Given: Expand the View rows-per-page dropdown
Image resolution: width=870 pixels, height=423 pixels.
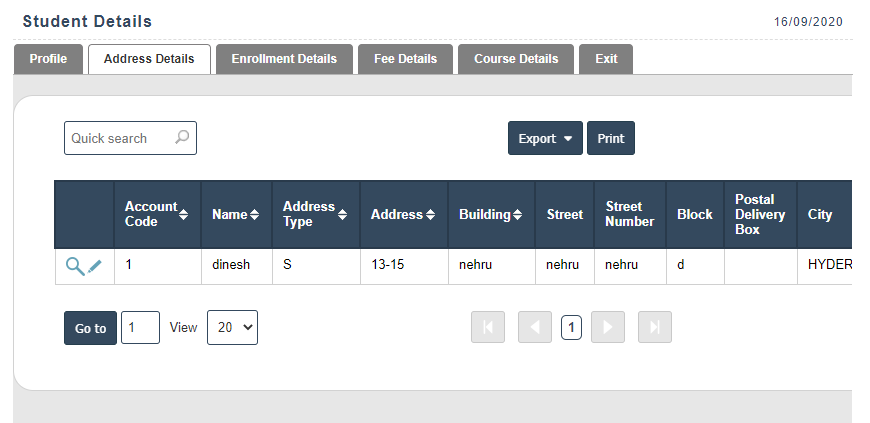Looking at the screenshot, I should click(x=232, y=328).
